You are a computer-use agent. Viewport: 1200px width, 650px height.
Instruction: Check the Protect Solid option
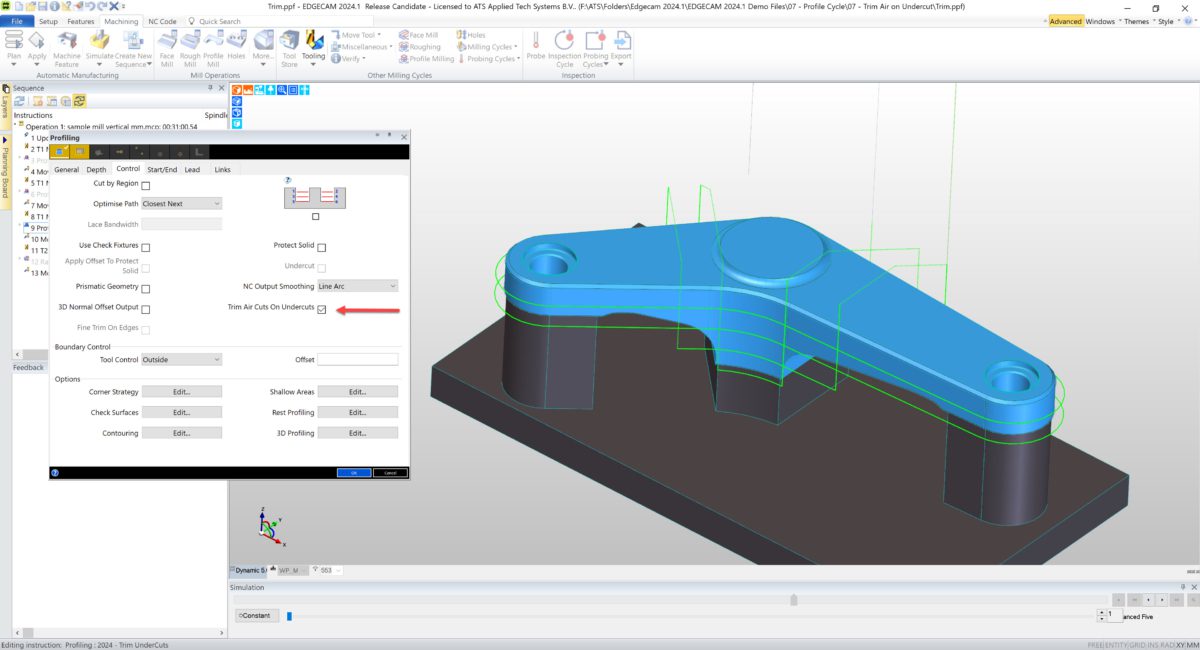click(321, 246)
